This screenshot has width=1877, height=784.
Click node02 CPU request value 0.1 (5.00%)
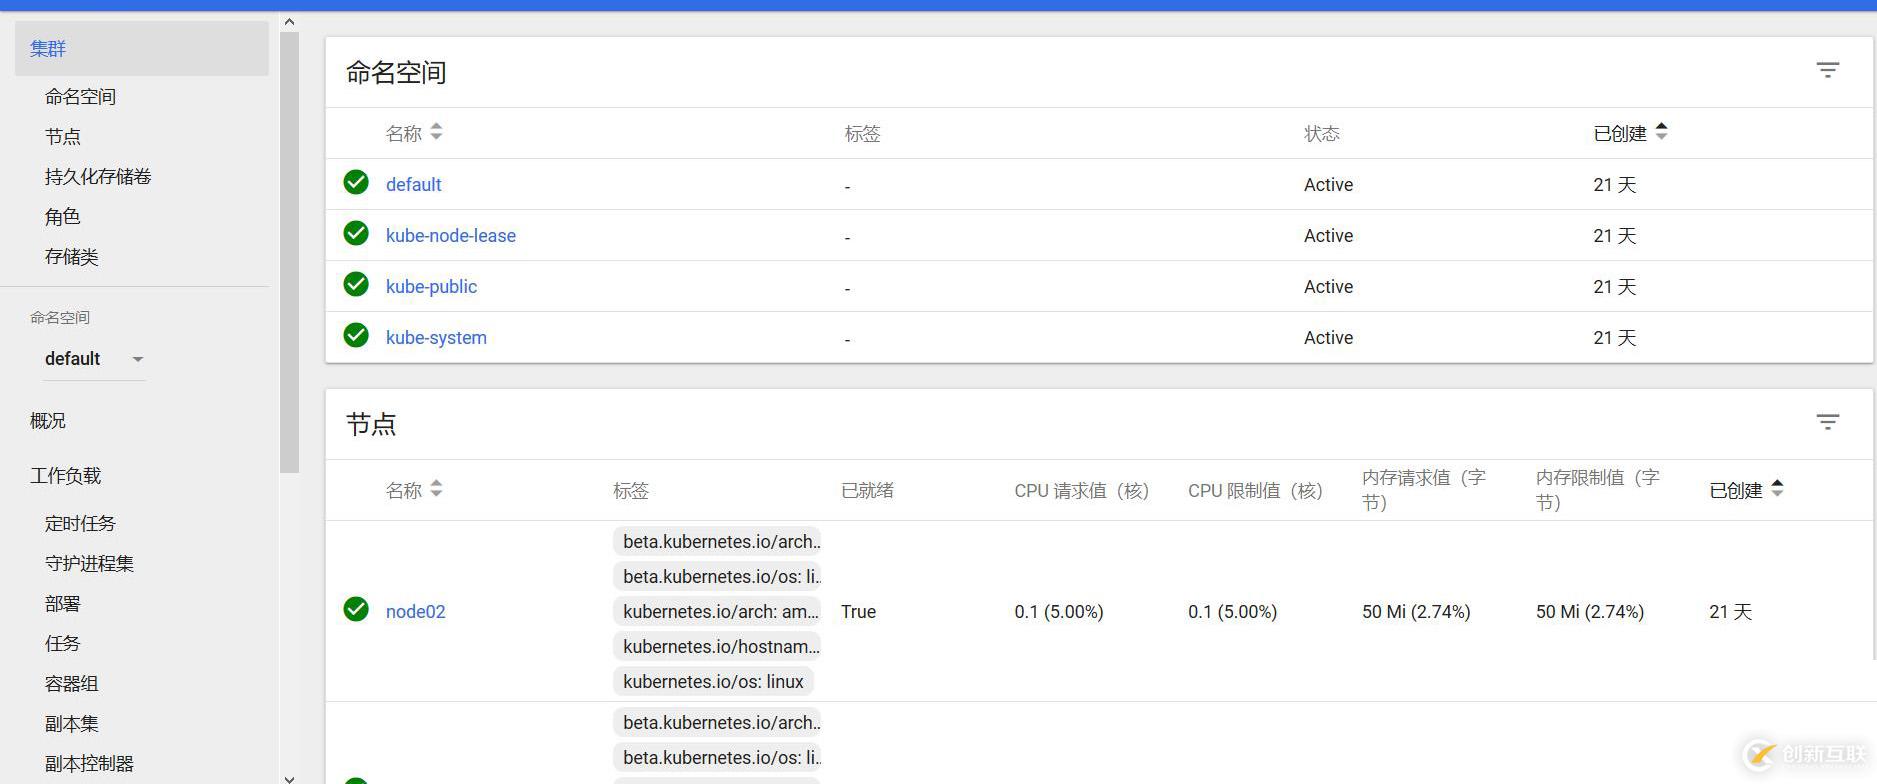(1059, 612)
